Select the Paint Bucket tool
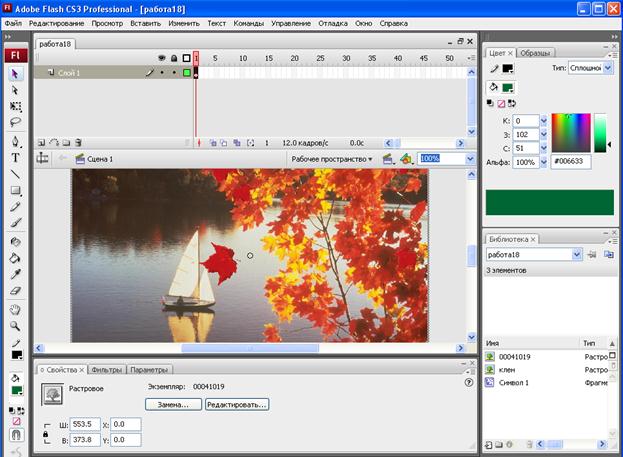623x457 pixels. coord(15,257)
